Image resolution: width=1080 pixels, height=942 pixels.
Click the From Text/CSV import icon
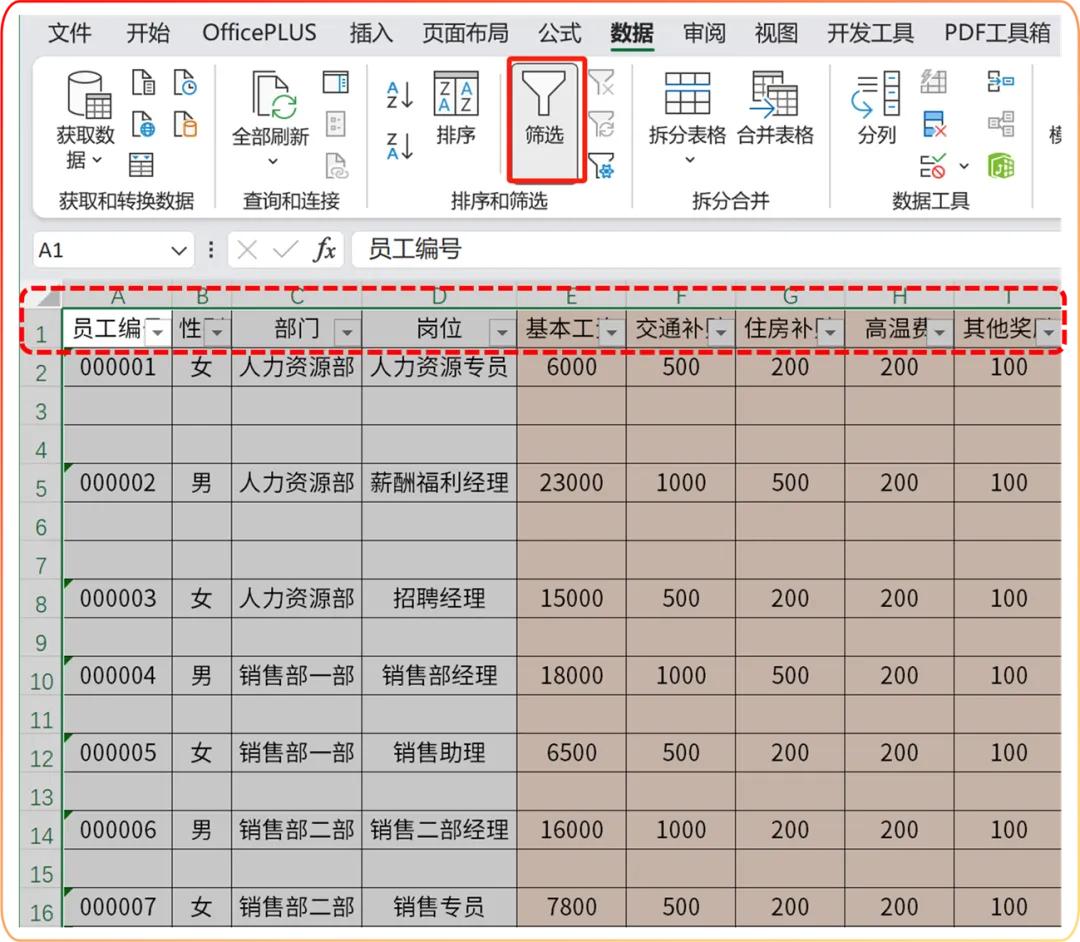click(143, 82)
